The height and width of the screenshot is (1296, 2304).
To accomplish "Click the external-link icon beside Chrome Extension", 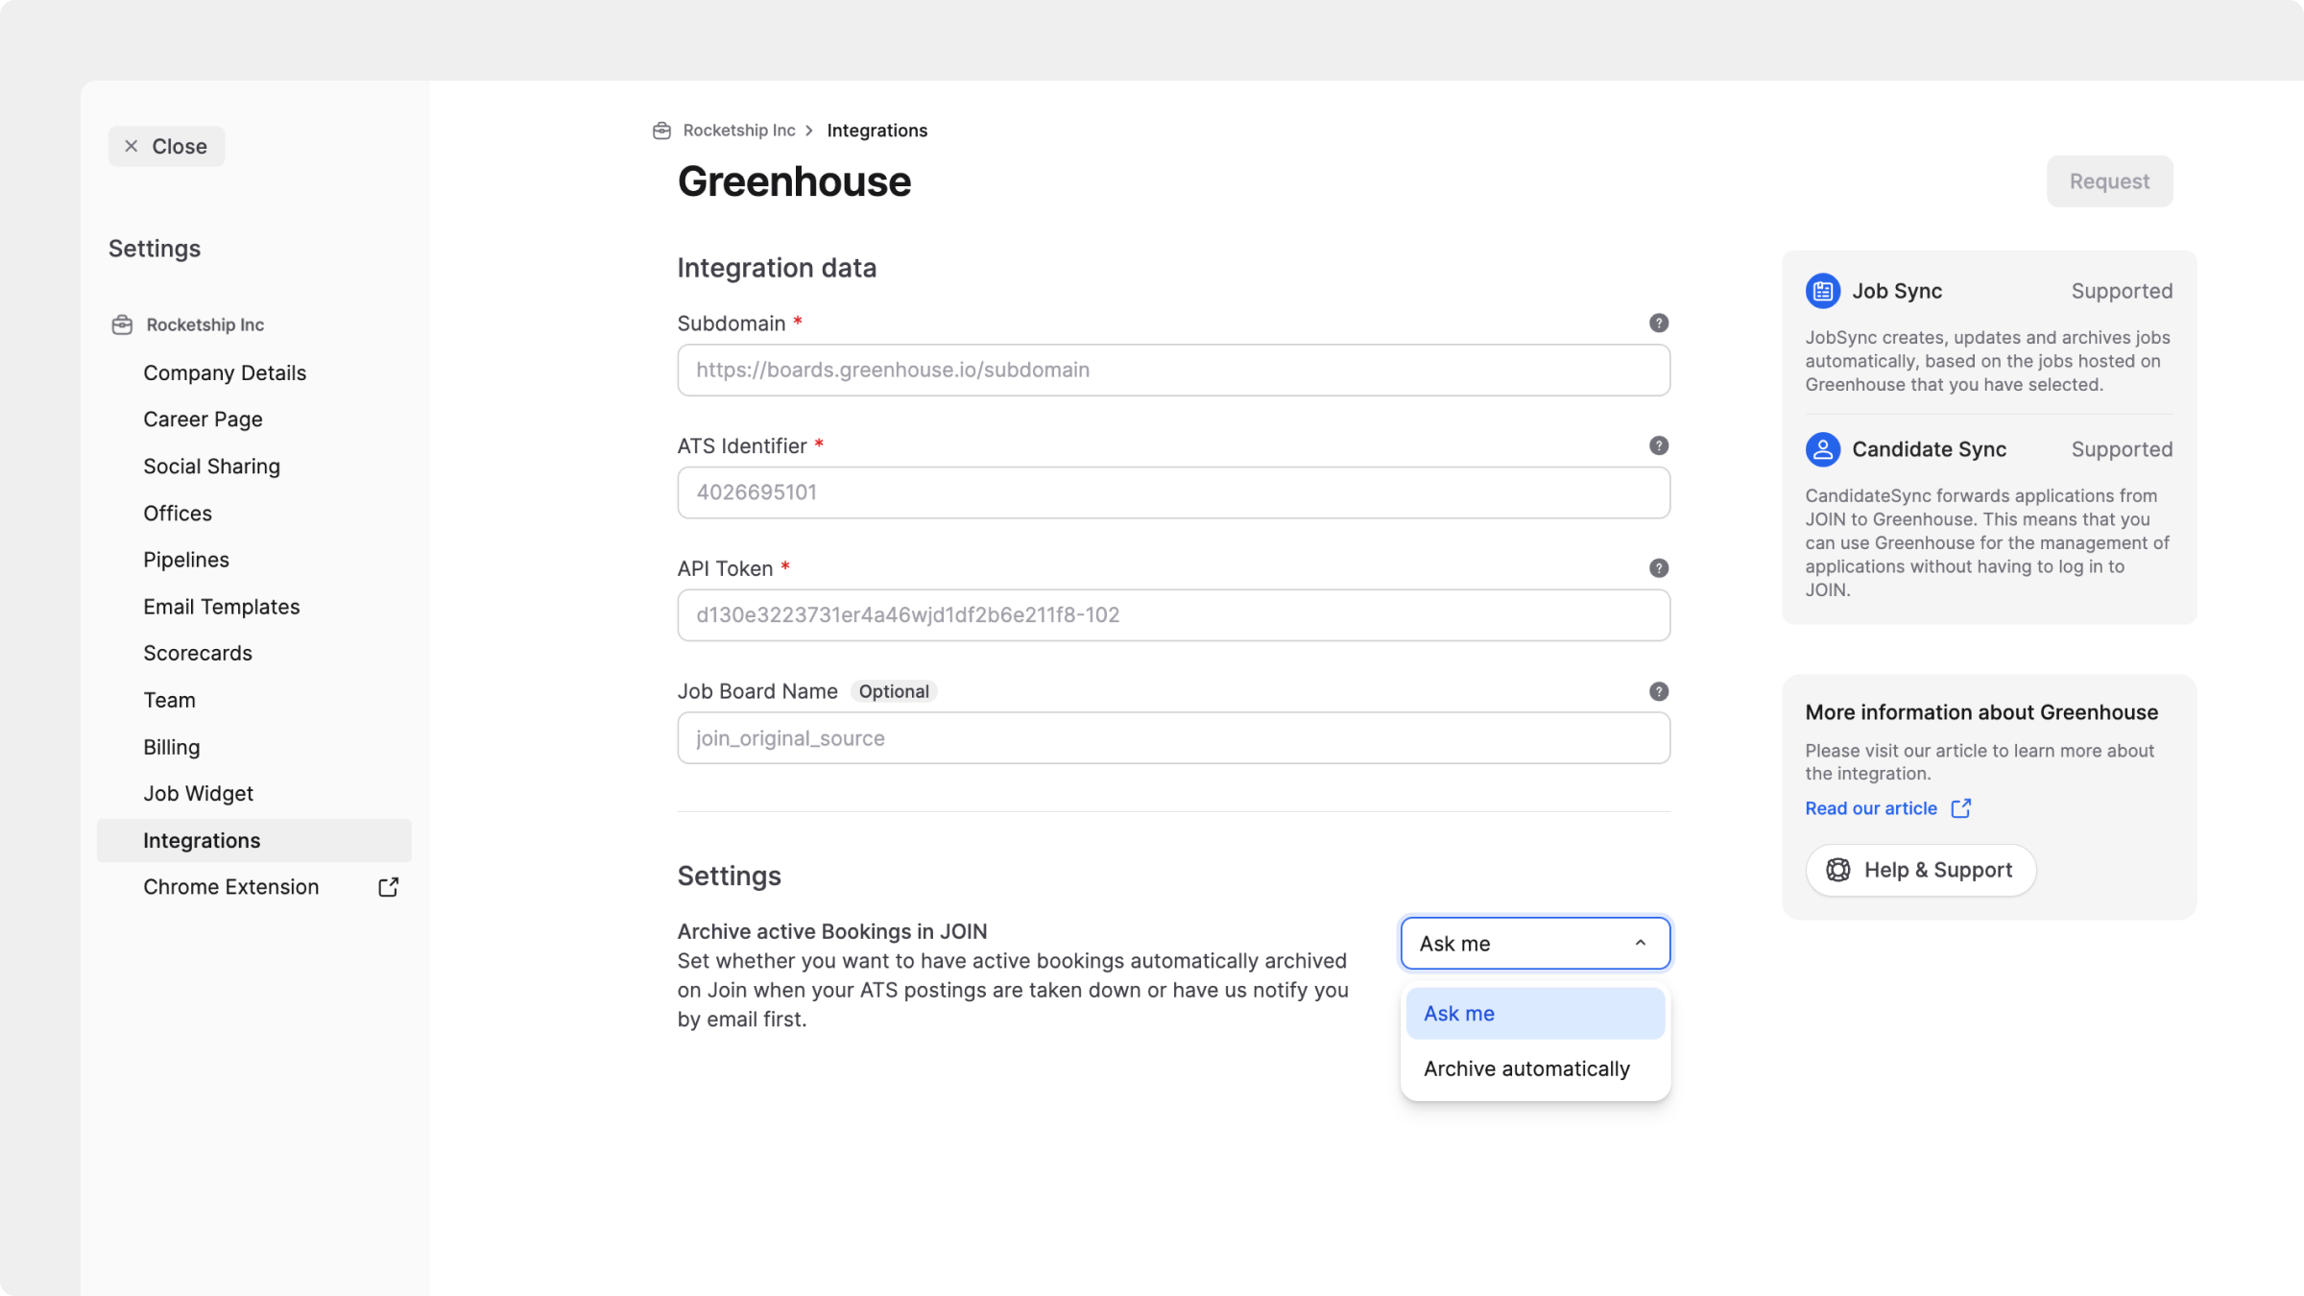I will [388, 887].
